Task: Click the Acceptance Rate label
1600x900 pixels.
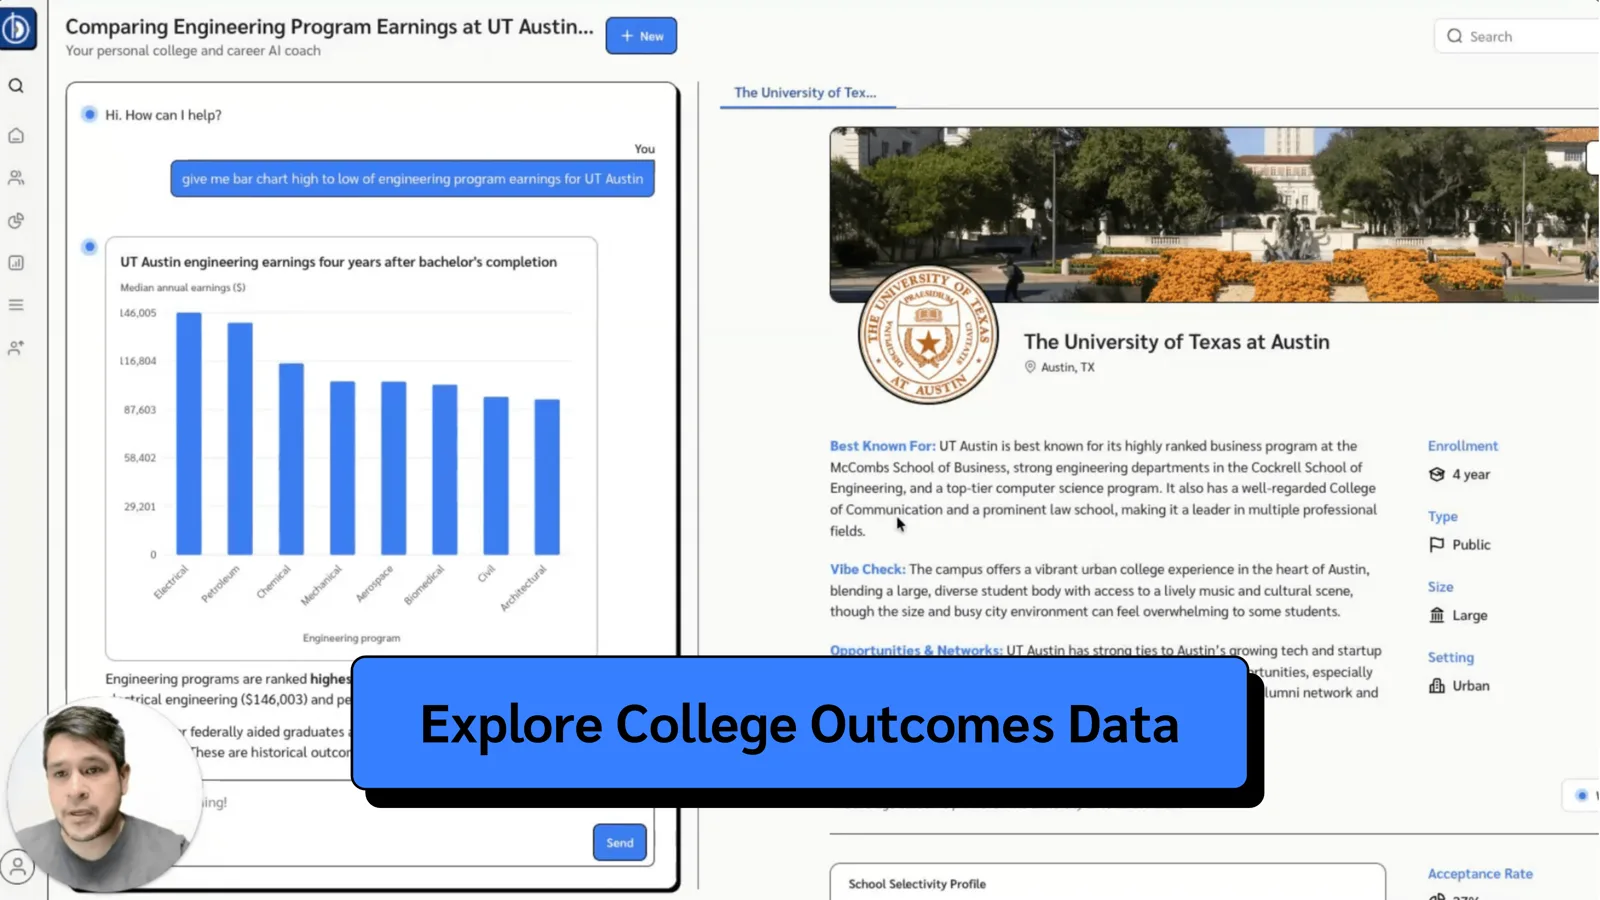Action: pos(1480,873)
